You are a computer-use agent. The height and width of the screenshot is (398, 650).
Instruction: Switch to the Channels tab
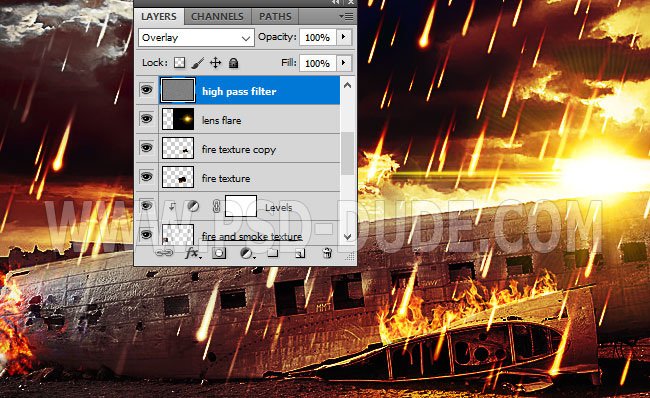coord(217,17)
